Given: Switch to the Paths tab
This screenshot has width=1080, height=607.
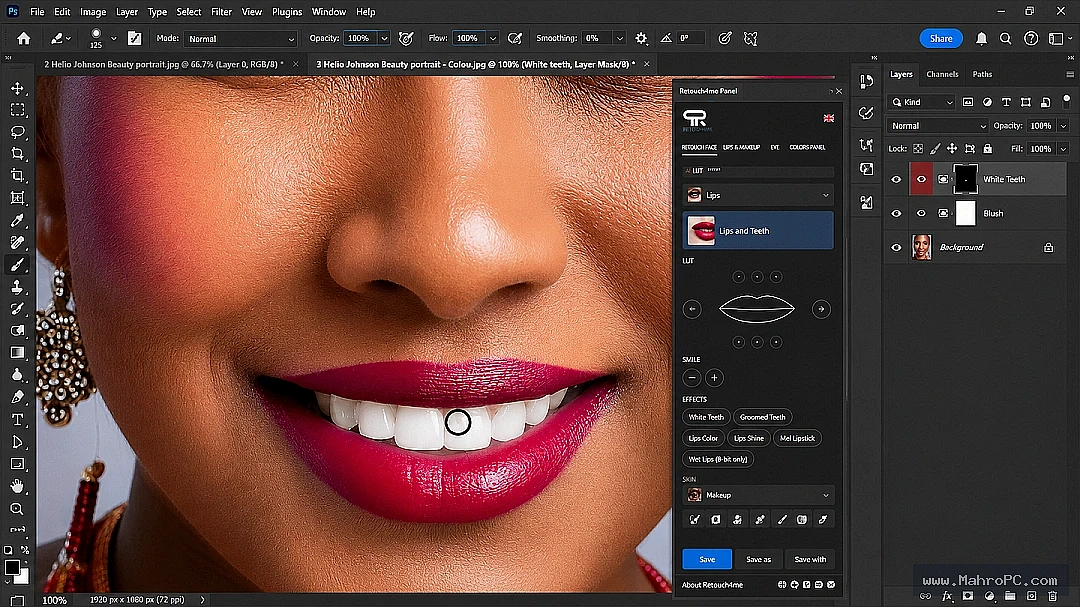Looking at the screenshot, I should [982, 74].
